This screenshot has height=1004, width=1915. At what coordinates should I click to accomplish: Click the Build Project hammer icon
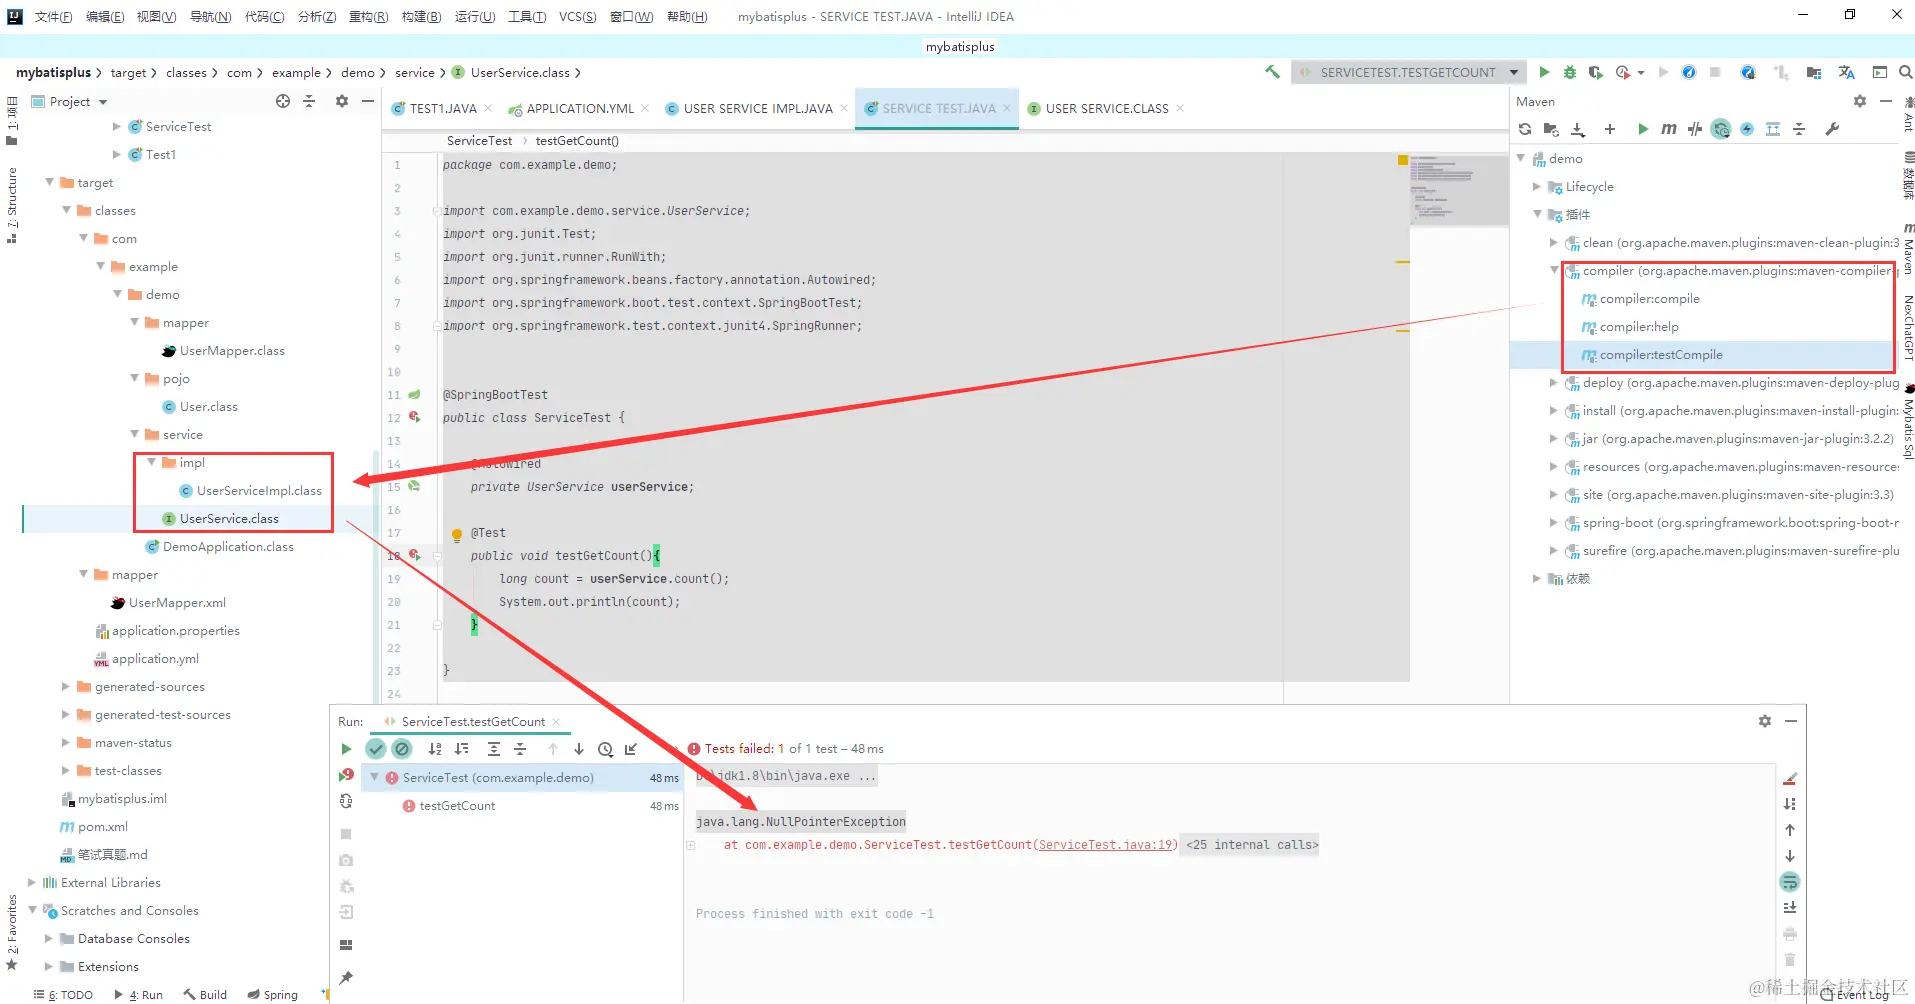pos(1272,72)
